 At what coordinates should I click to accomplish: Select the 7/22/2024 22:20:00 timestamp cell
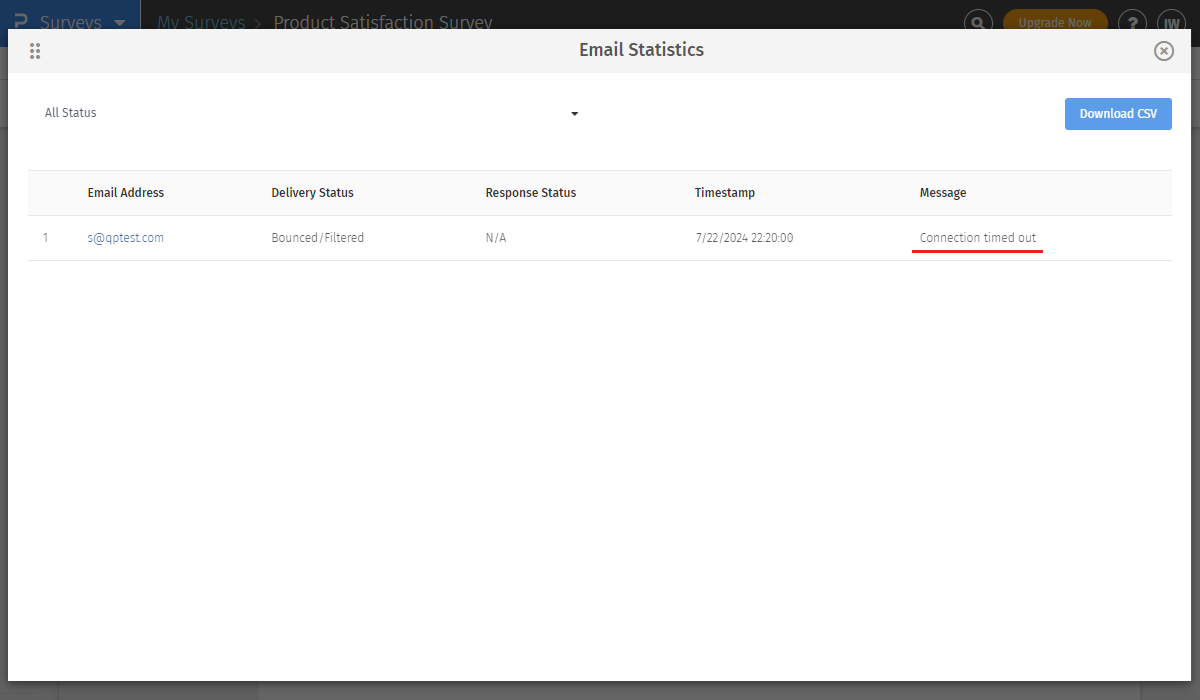click(x=744, y=238)
